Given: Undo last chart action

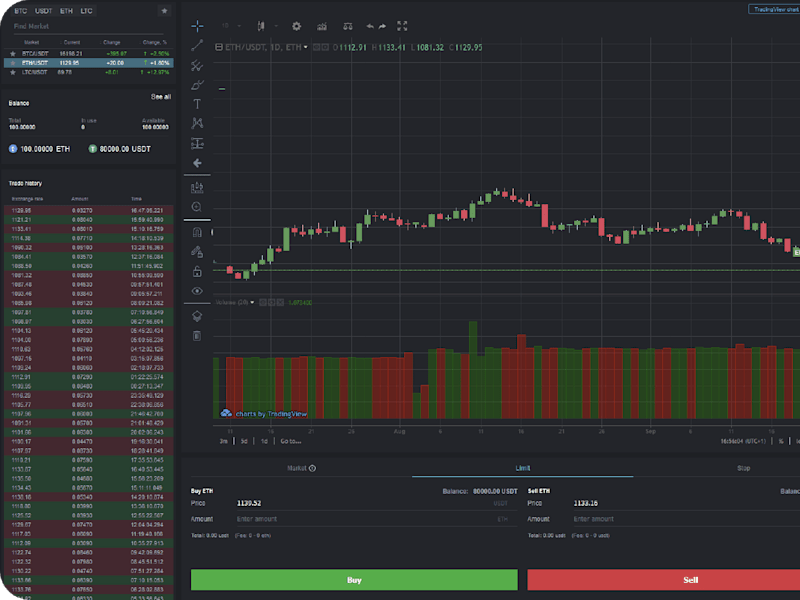Looking at the screenshot, I should click(370, 26).
